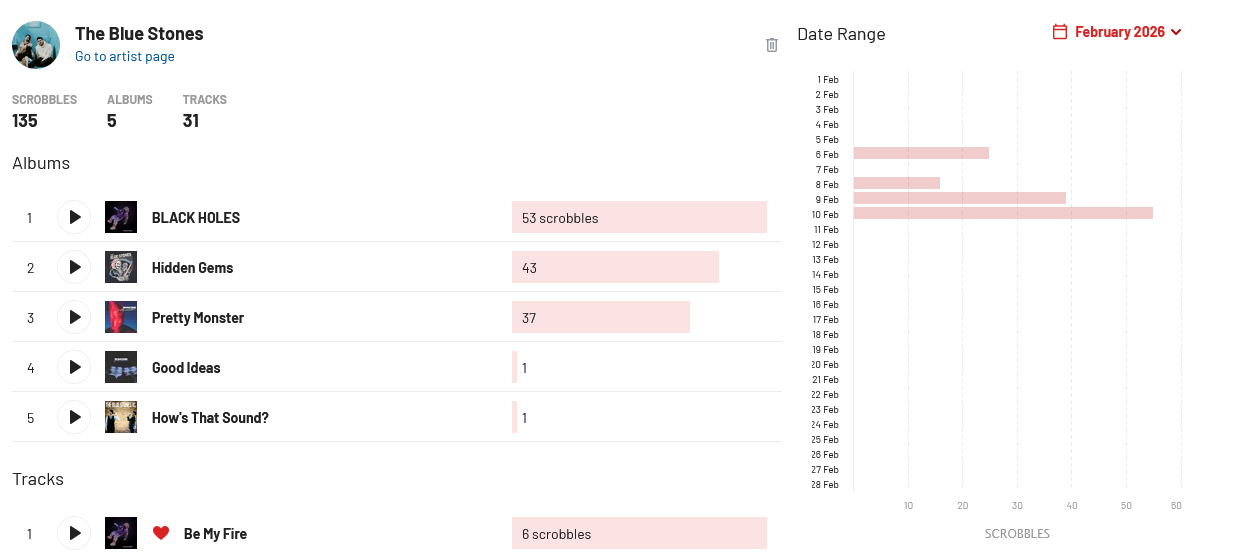Click the trash delete icon

point(772,45)
